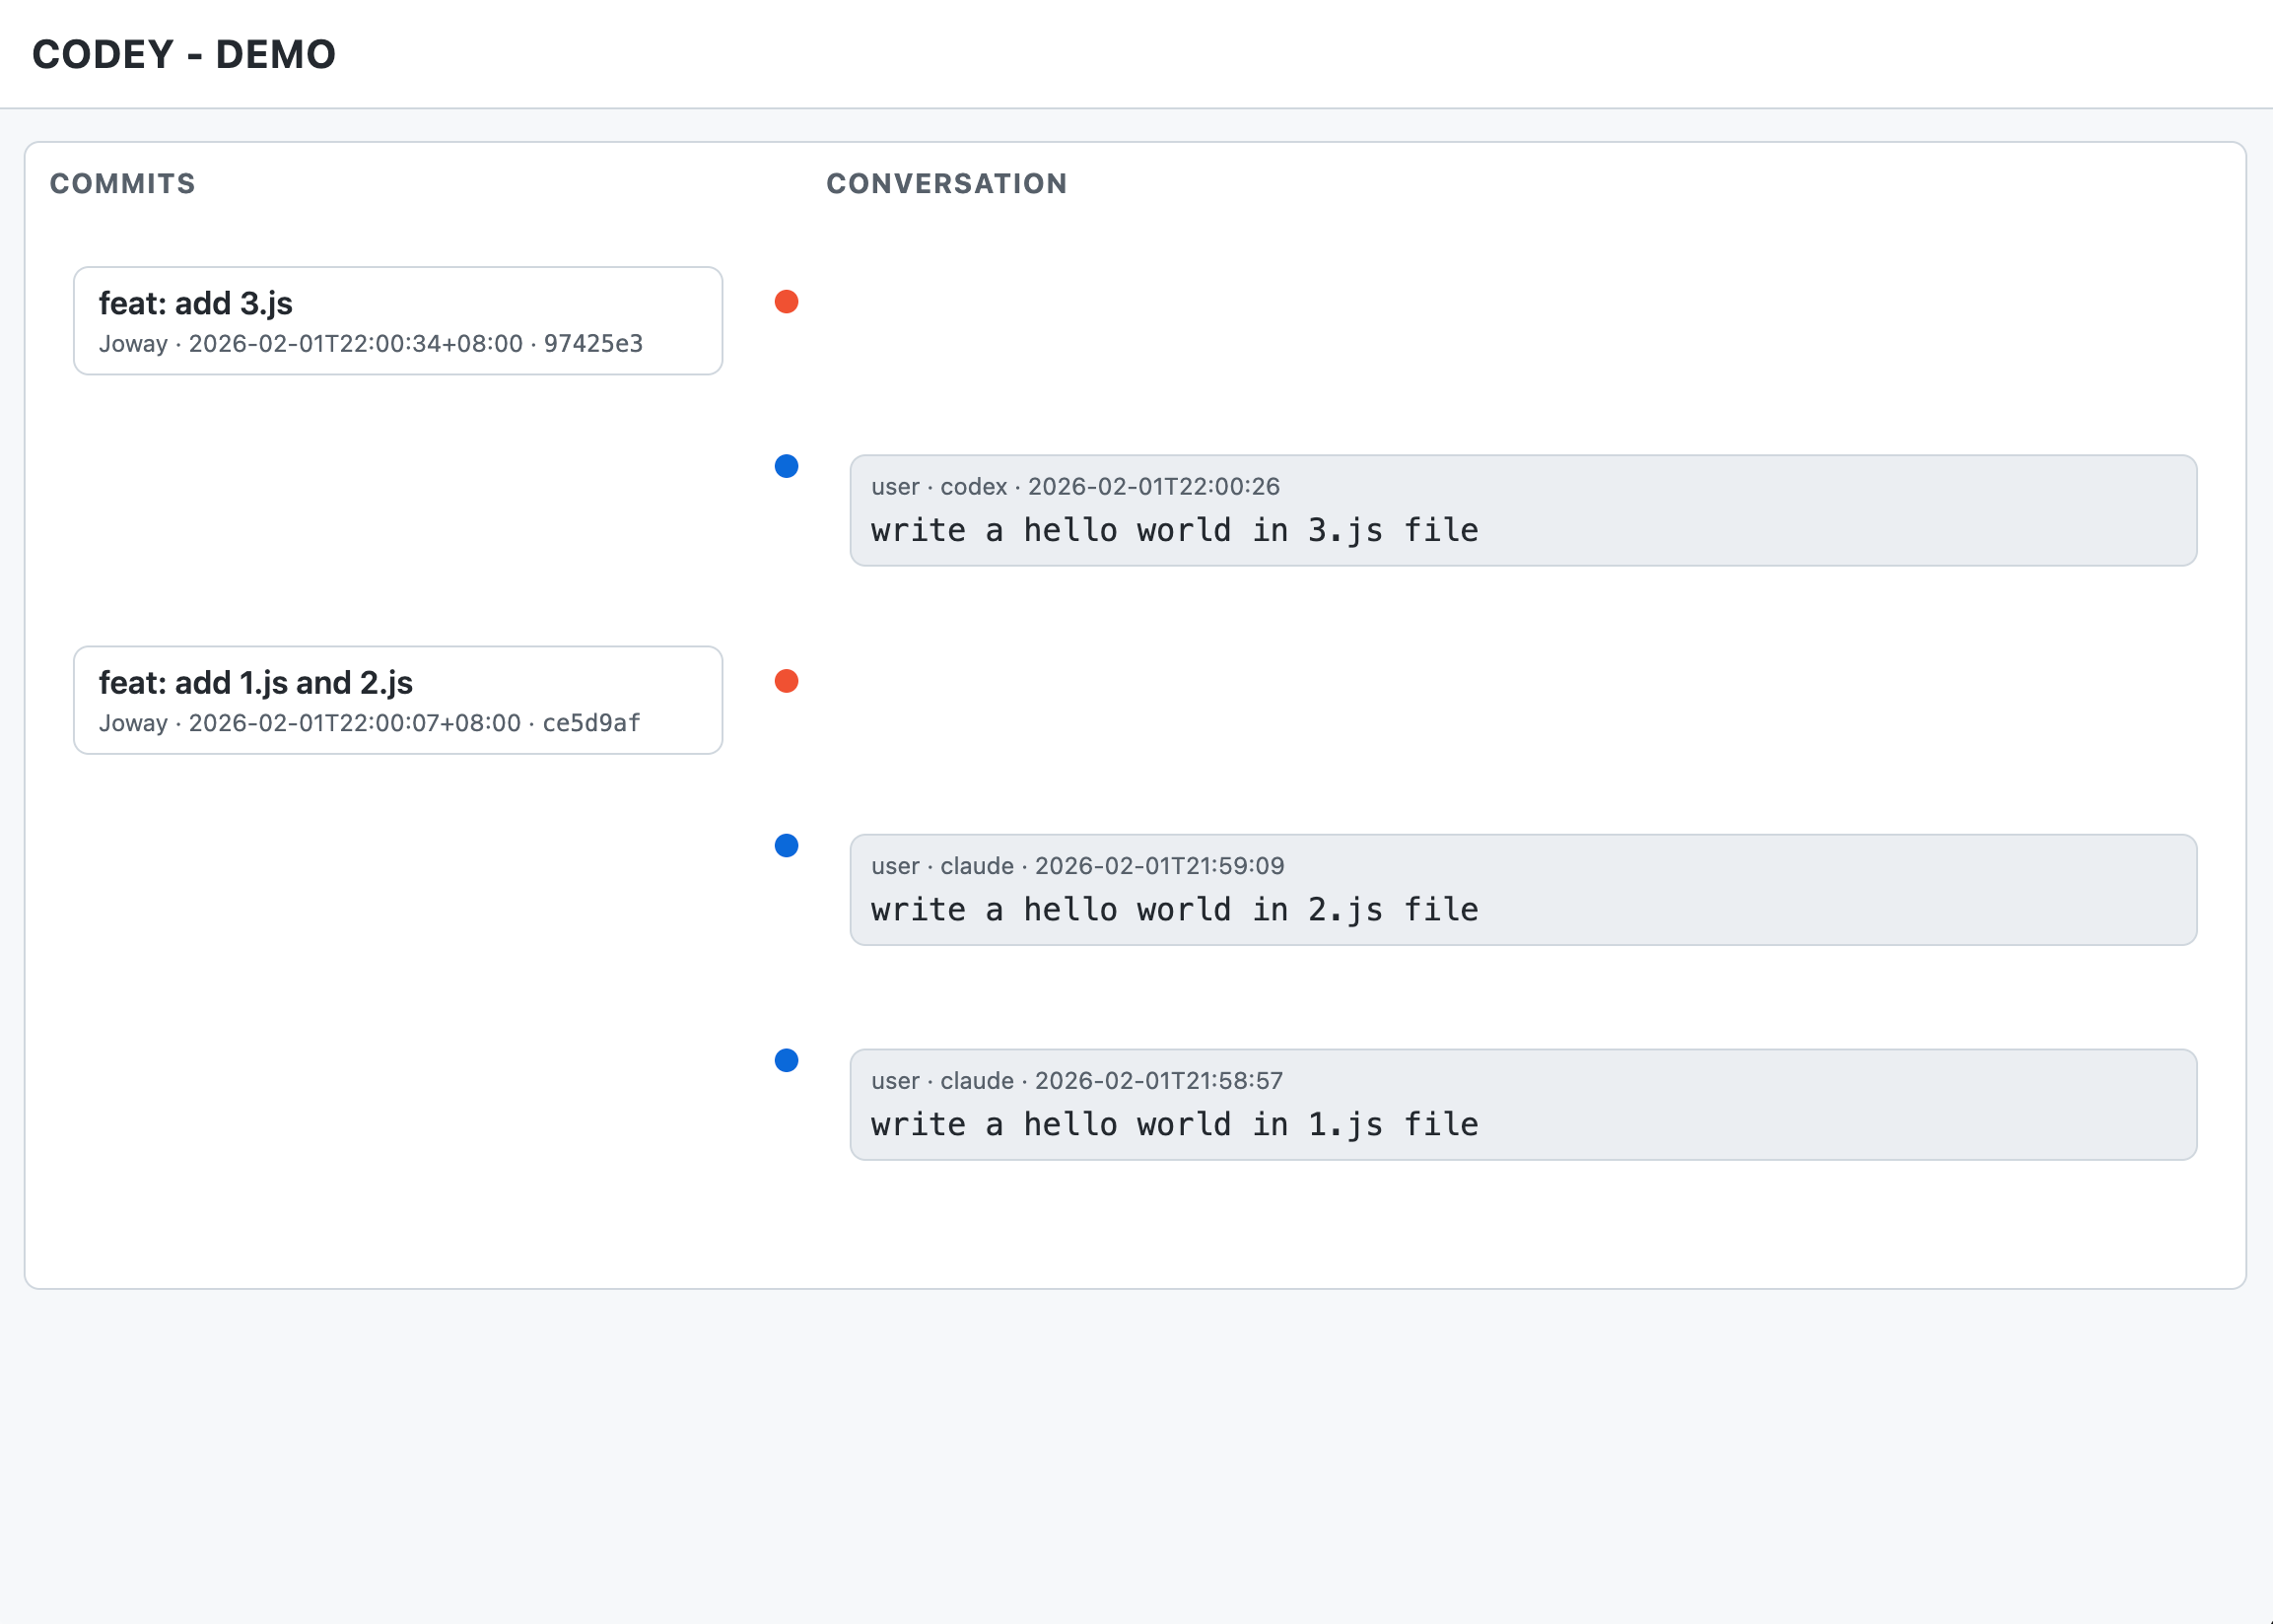This screenshot has height=1624, width=2273.
Task: Click claude message metadata timestamped 21:58:57
Action: (x=1076, y=1081)
